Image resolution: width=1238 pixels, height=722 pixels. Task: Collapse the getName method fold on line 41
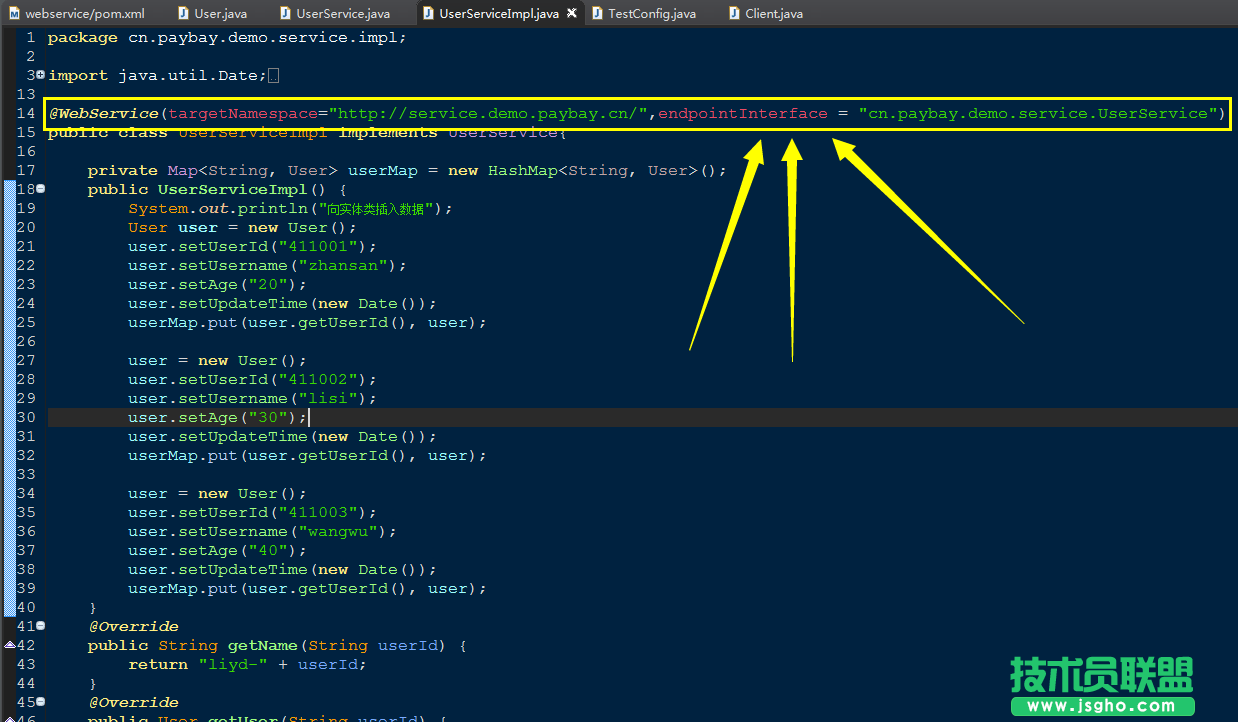coord(38,626)
